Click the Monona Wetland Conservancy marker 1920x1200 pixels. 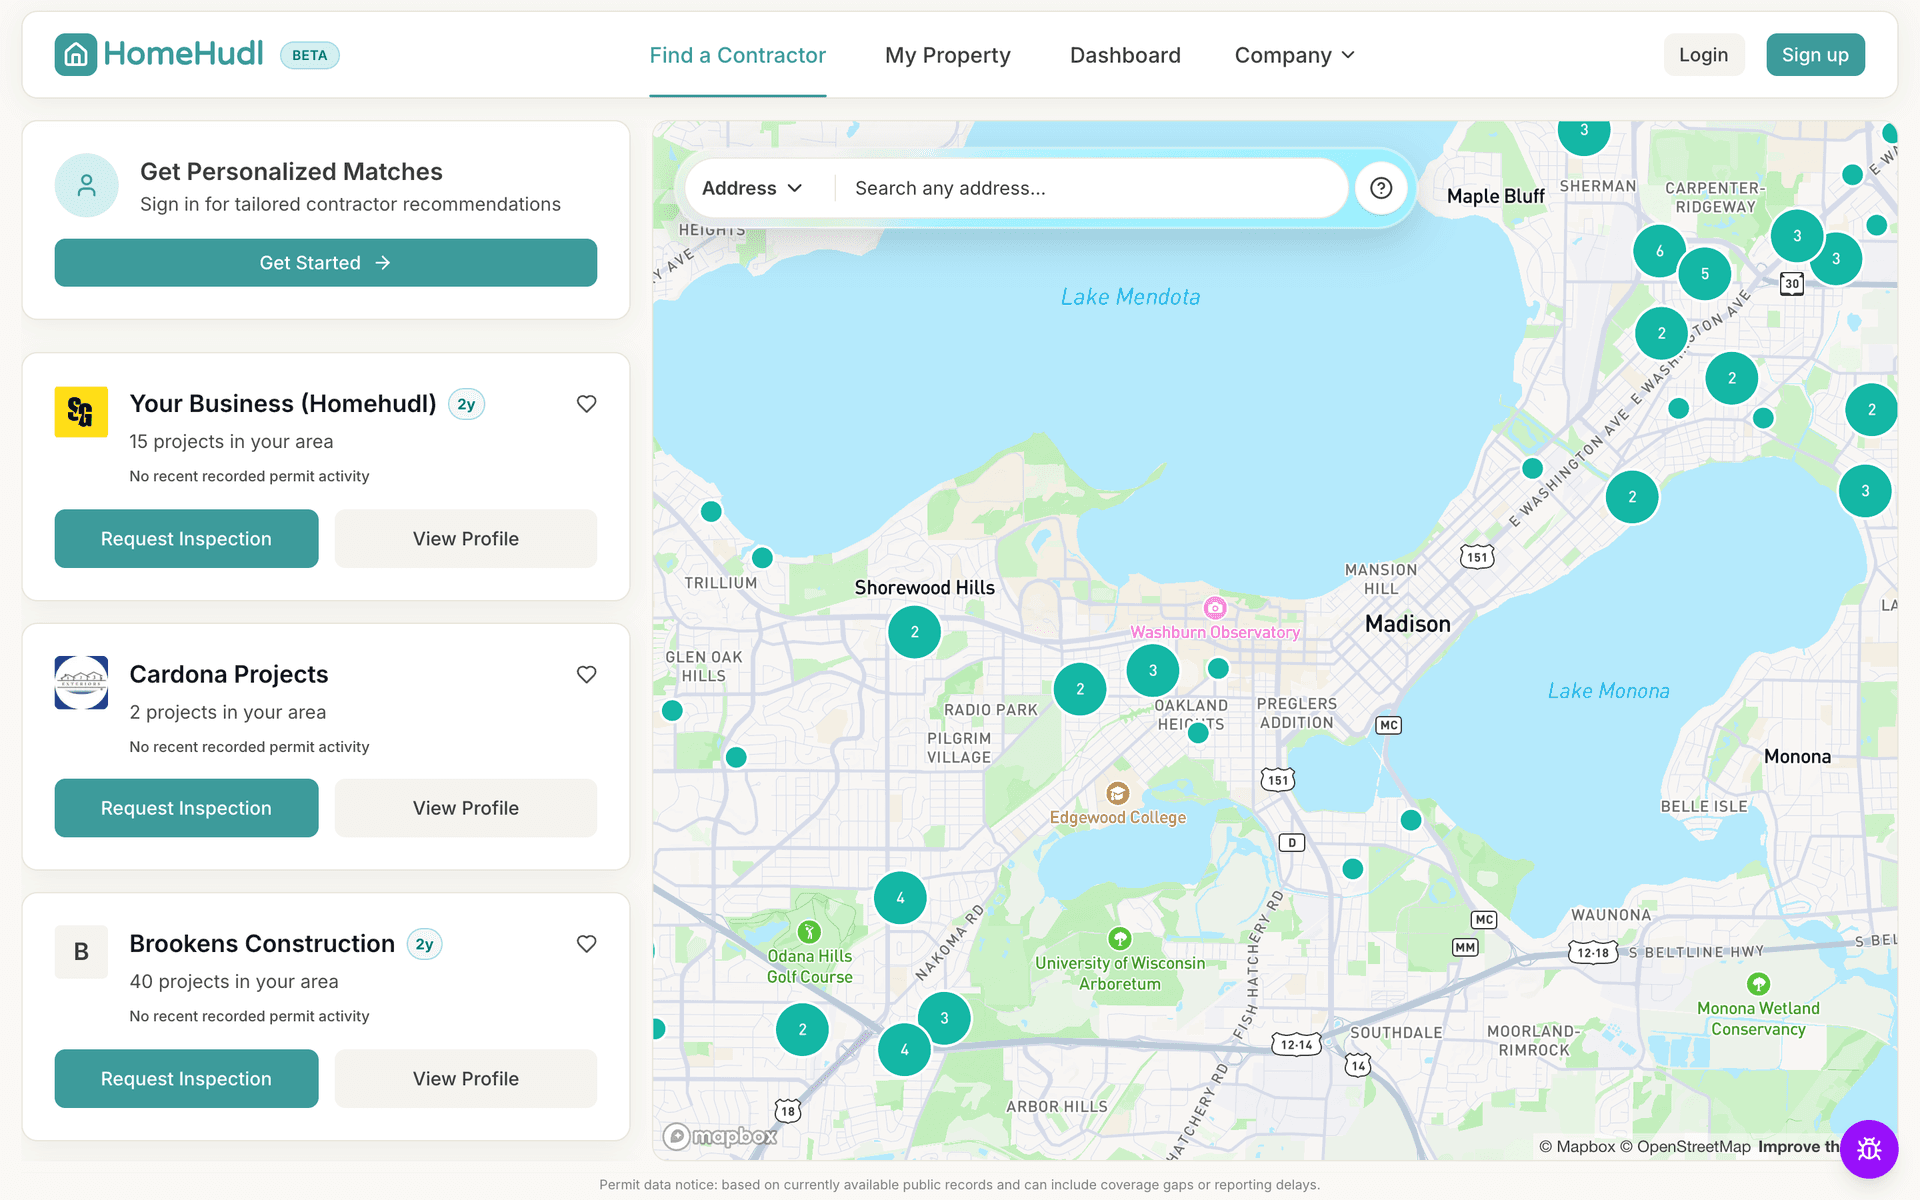1758,984
